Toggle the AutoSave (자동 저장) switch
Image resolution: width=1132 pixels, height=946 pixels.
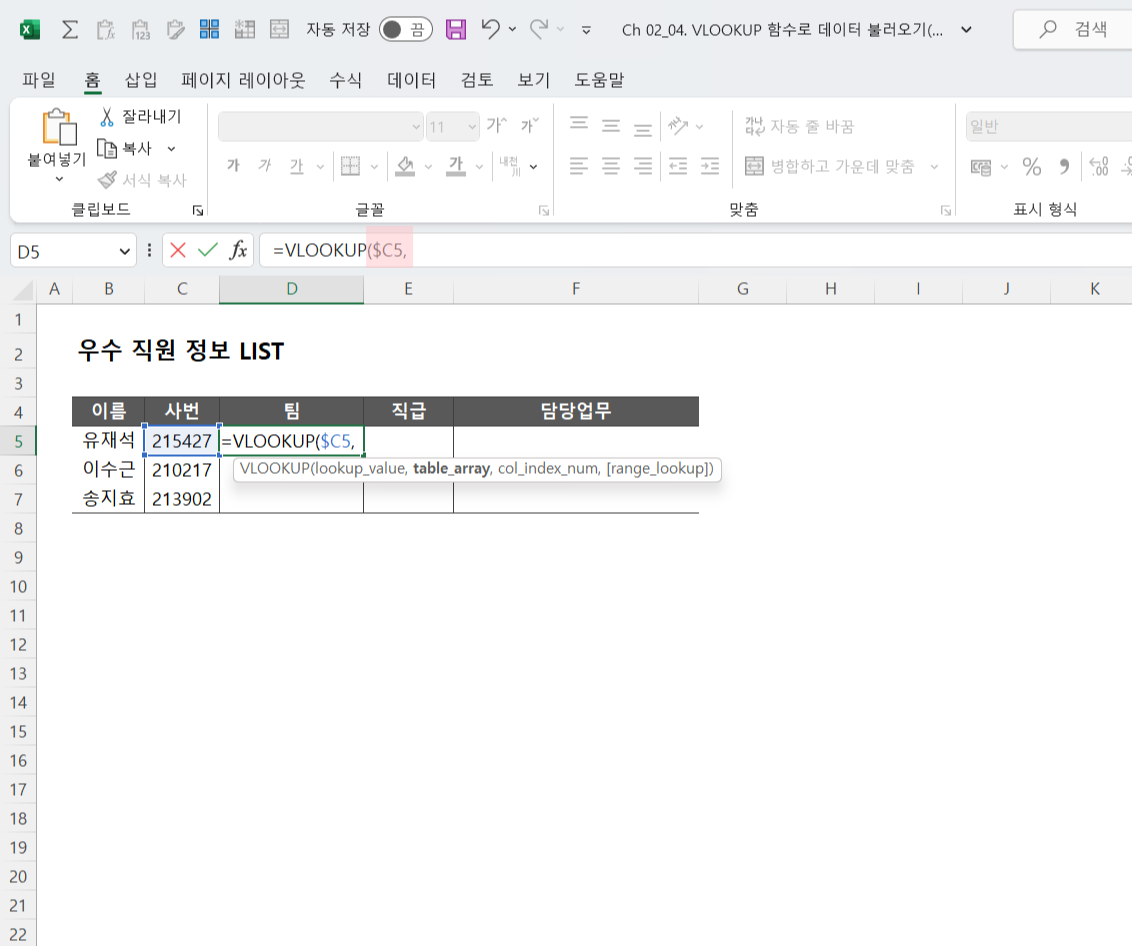(406, 30)
